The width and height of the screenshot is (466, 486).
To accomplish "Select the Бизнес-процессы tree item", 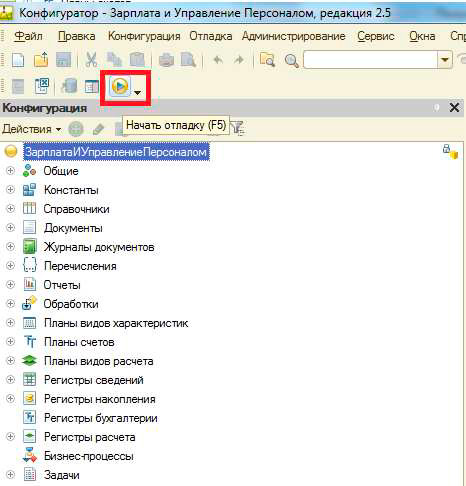I will tap(89, 456).
